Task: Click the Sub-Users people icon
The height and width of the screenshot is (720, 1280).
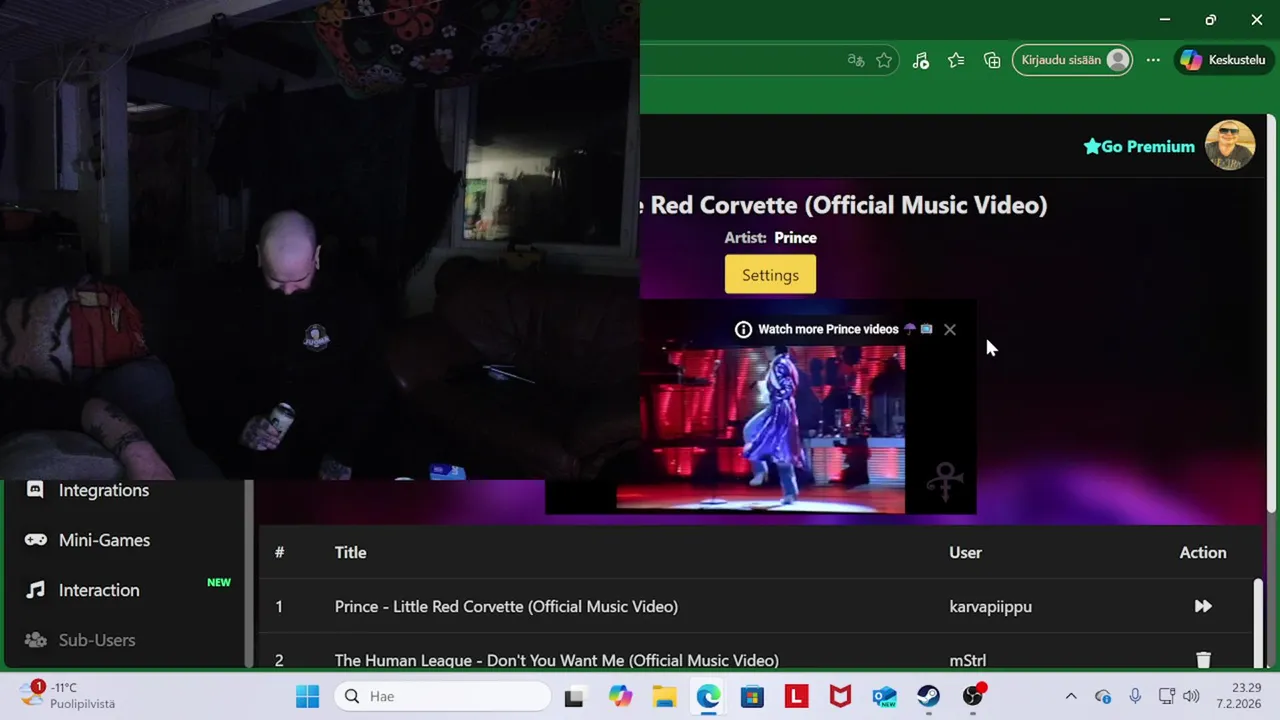Action: [35, 640]
